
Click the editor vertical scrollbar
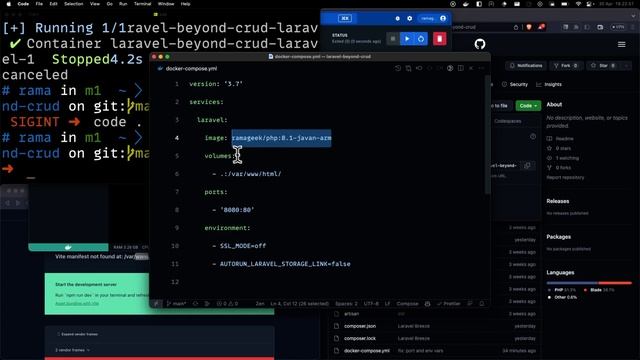pyautogui.click(x=487, y=135)
